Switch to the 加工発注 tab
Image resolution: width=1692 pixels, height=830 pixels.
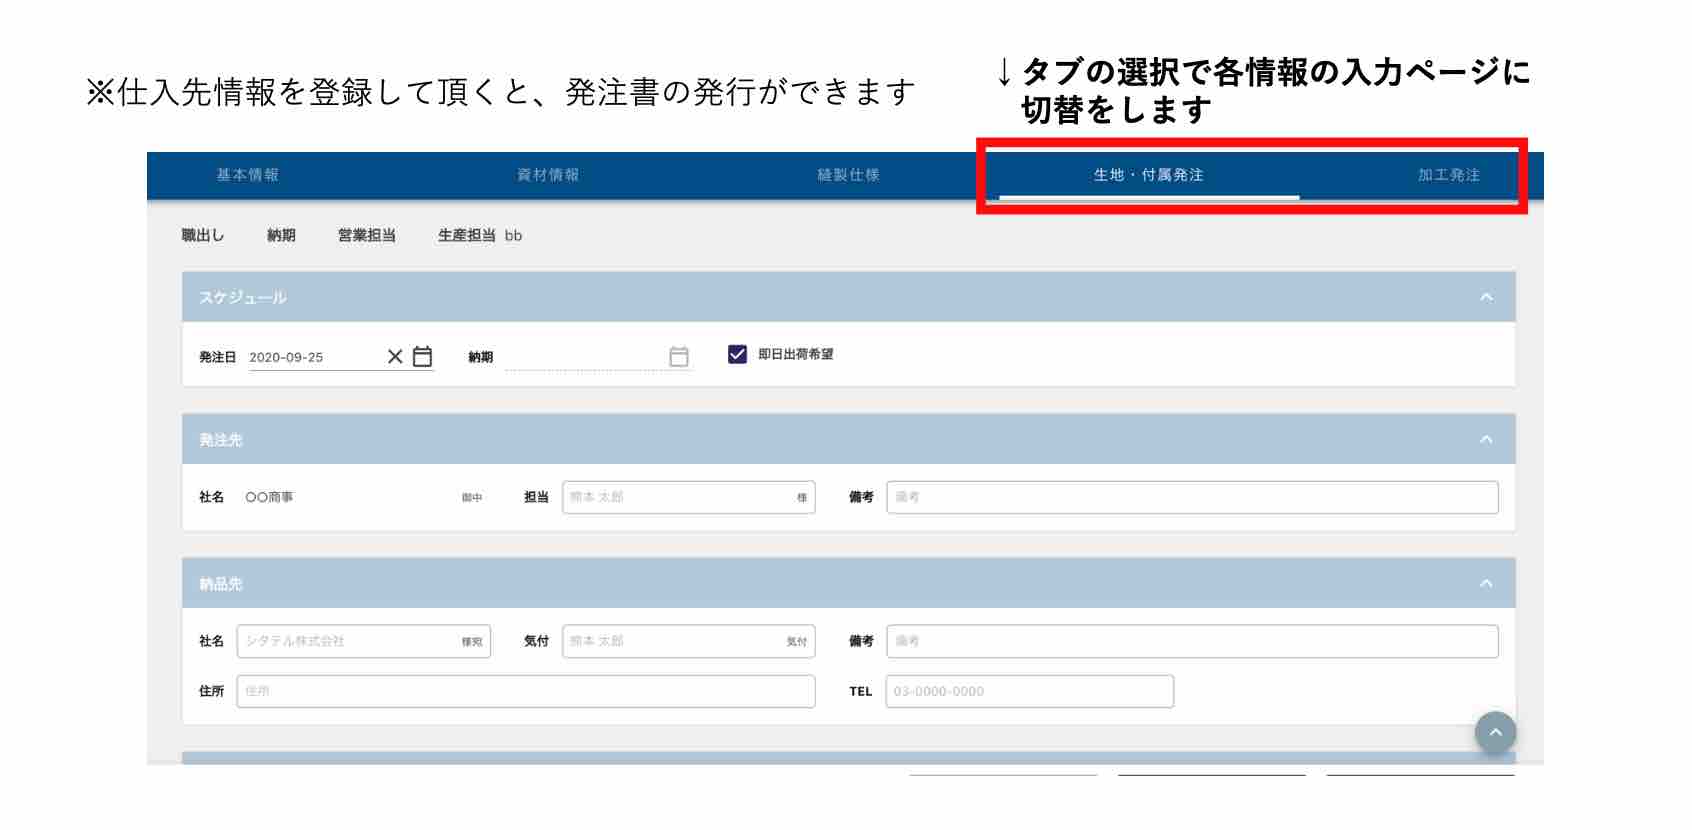click(1449, 175)
